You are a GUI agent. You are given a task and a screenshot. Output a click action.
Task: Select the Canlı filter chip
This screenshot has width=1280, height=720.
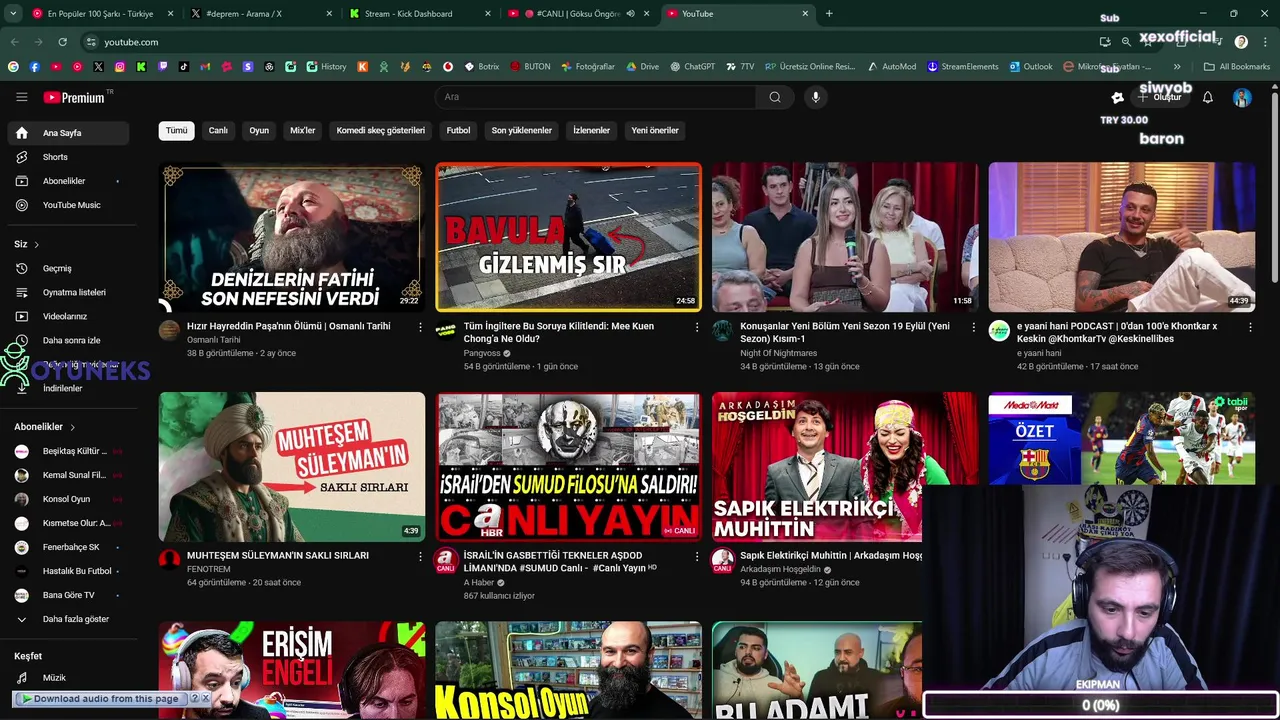[x=218, y=130]
